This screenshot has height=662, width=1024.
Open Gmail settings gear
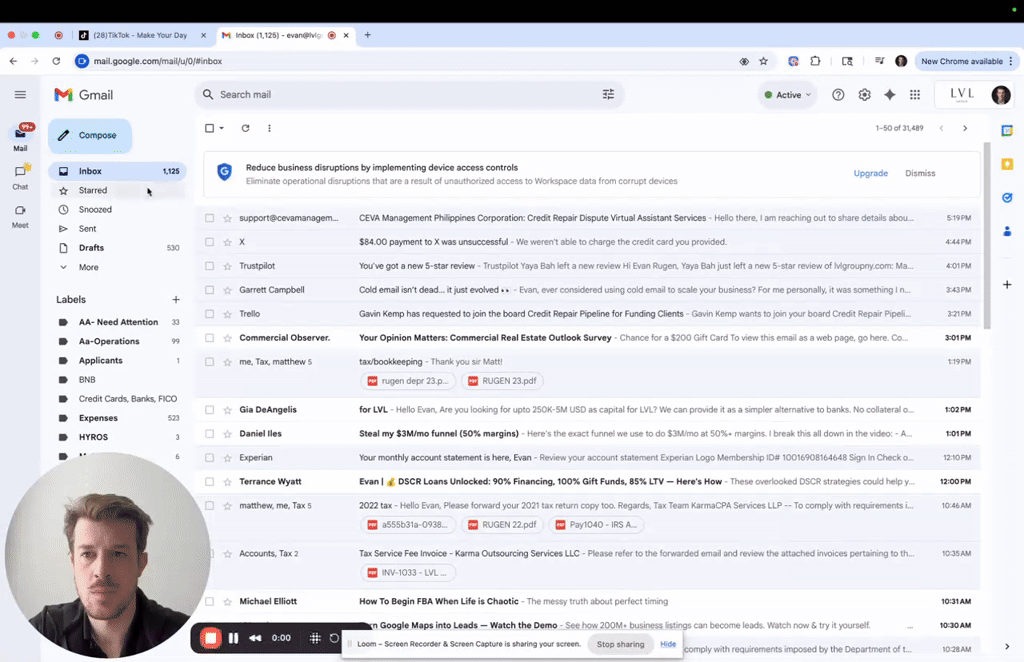[x=864, y=95]
